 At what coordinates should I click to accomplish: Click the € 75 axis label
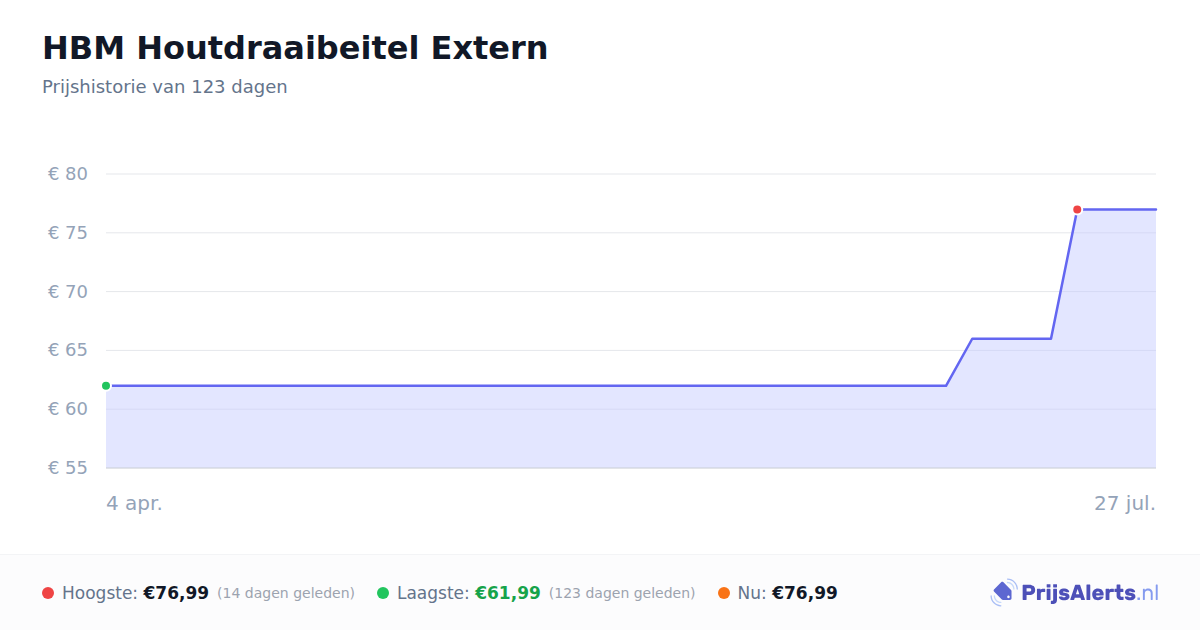pos(68,233)
